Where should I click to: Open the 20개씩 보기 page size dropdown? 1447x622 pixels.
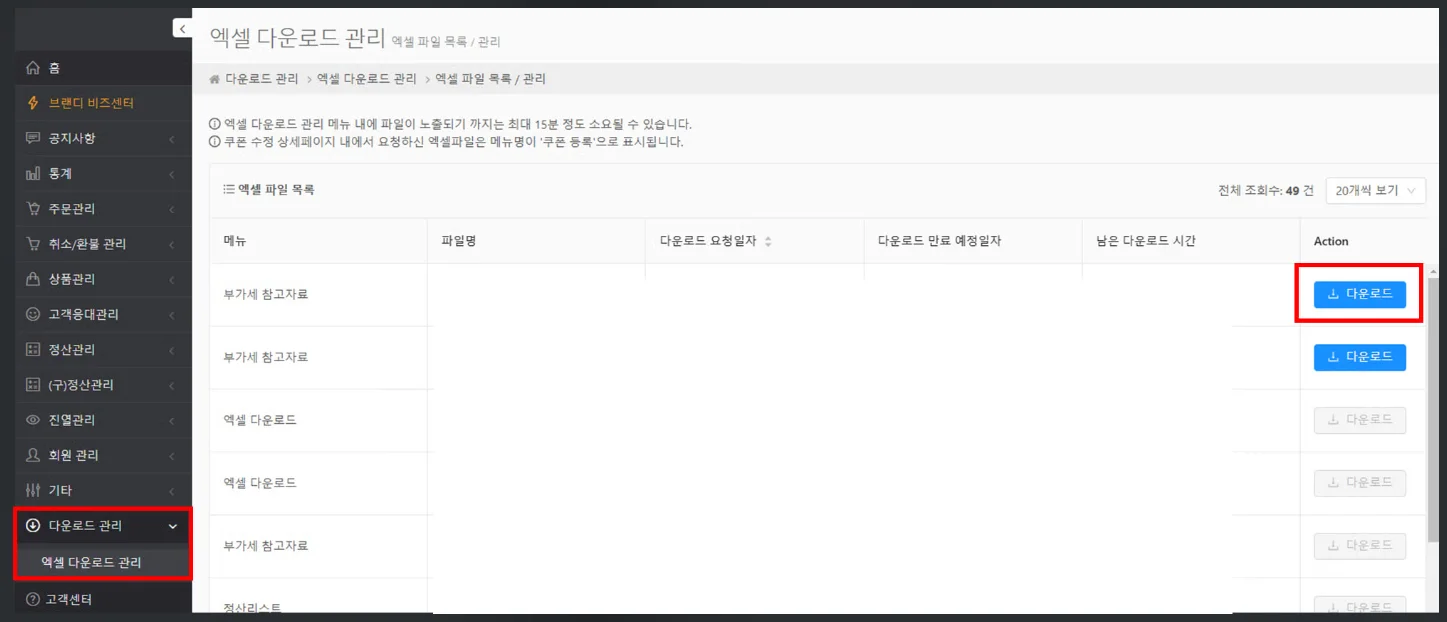point(1375,190)
